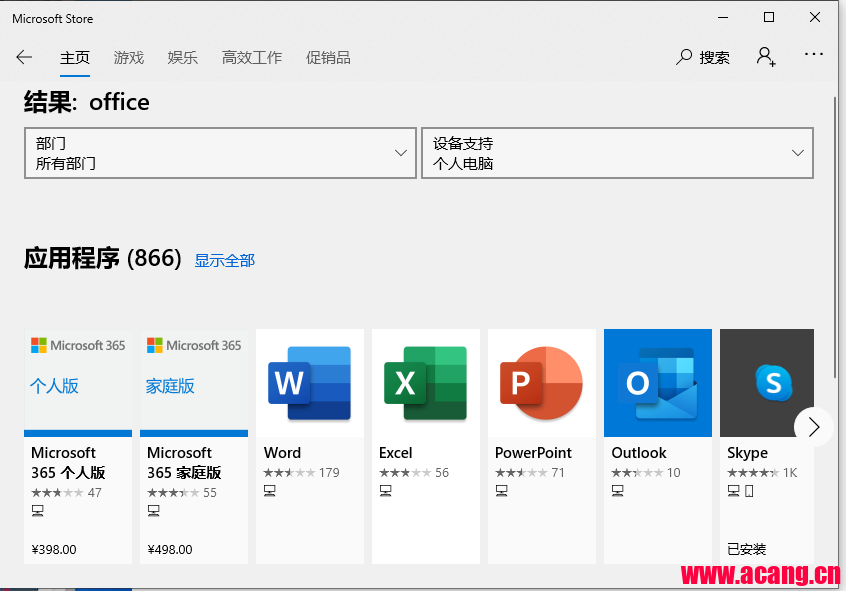Open Microsoft 365 个人版 tile image
Screen dimensions: 846x591
coord(78,383)
